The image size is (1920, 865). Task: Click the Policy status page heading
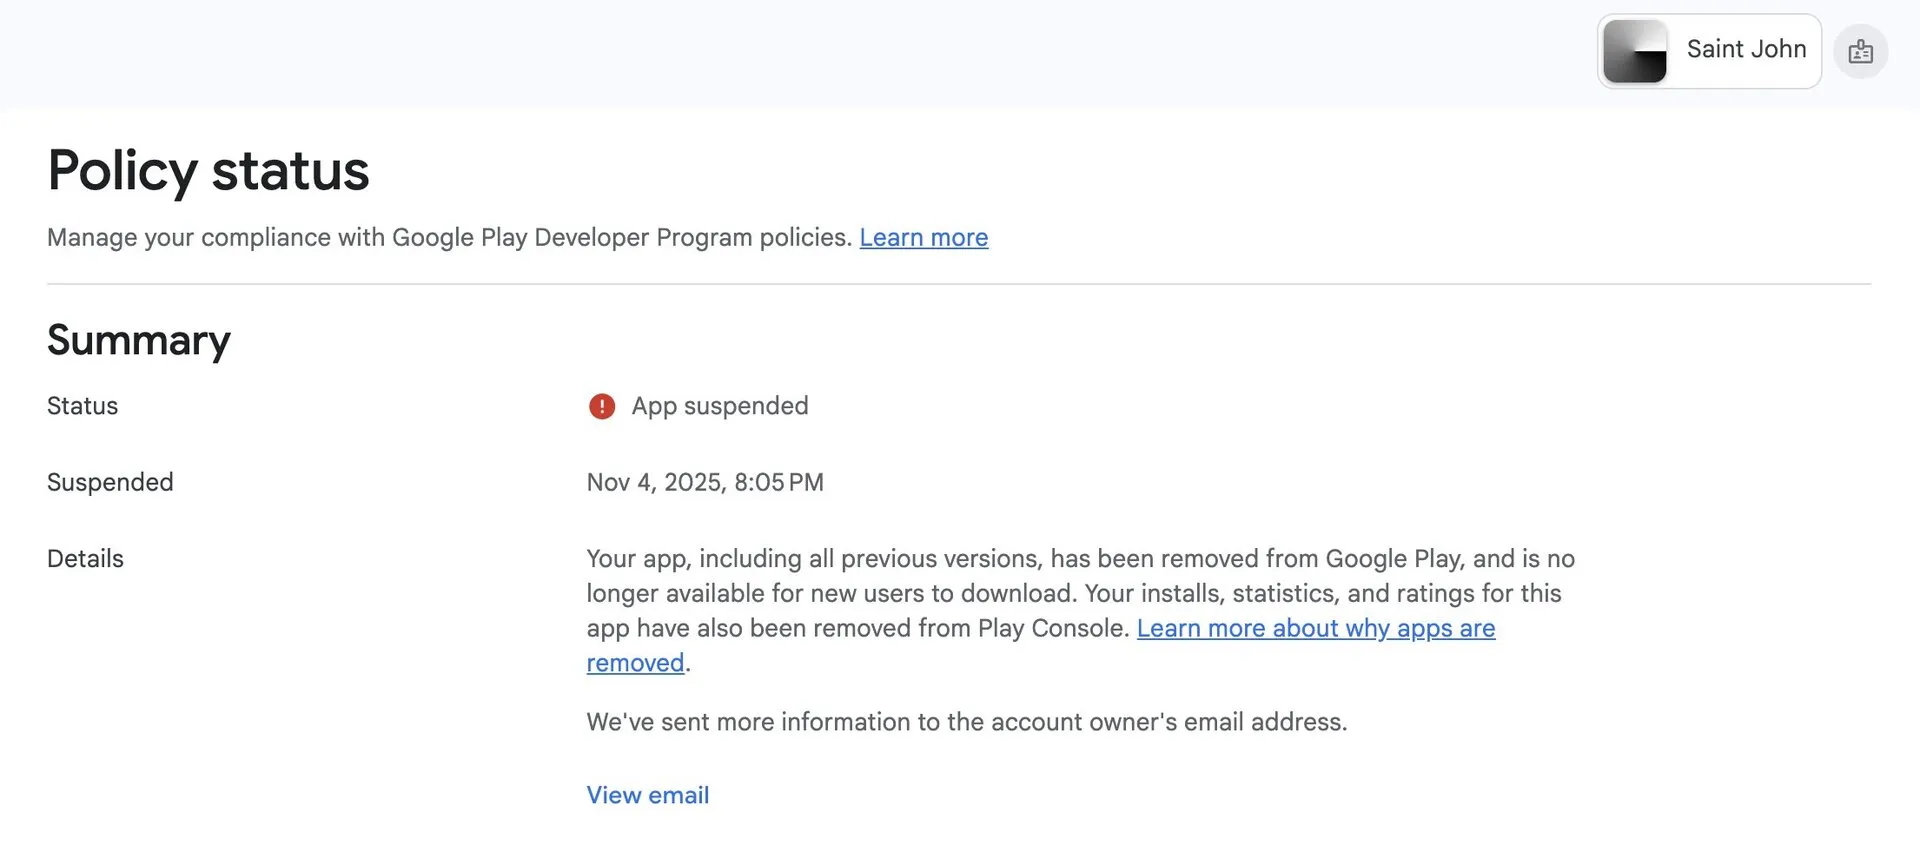(208, 170)
